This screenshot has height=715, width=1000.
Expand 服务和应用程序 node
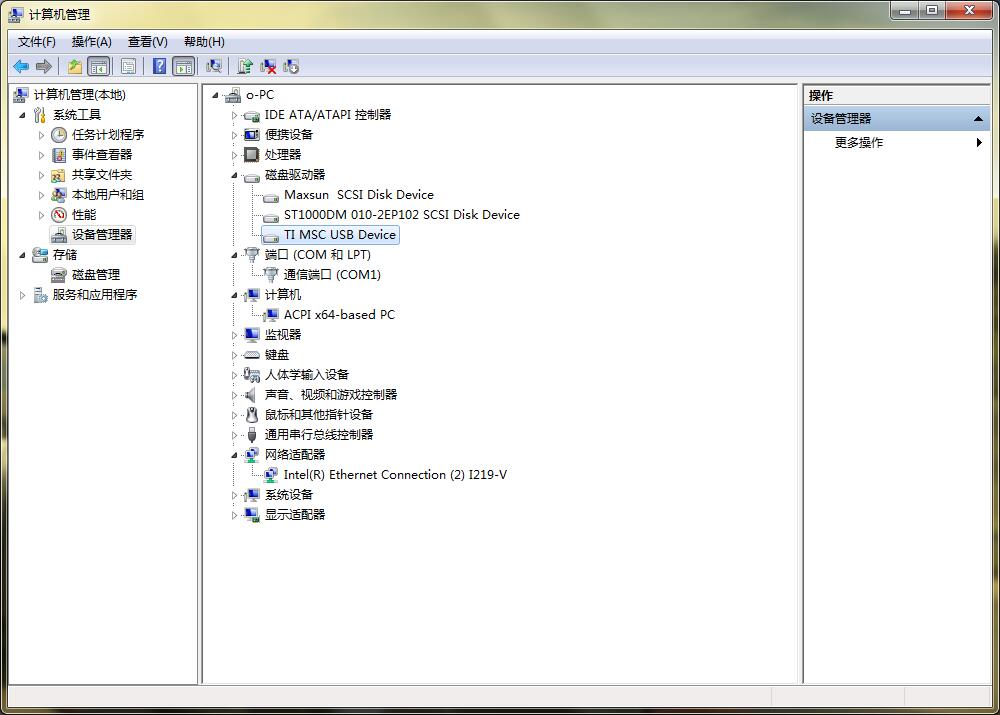coord(23,295)
